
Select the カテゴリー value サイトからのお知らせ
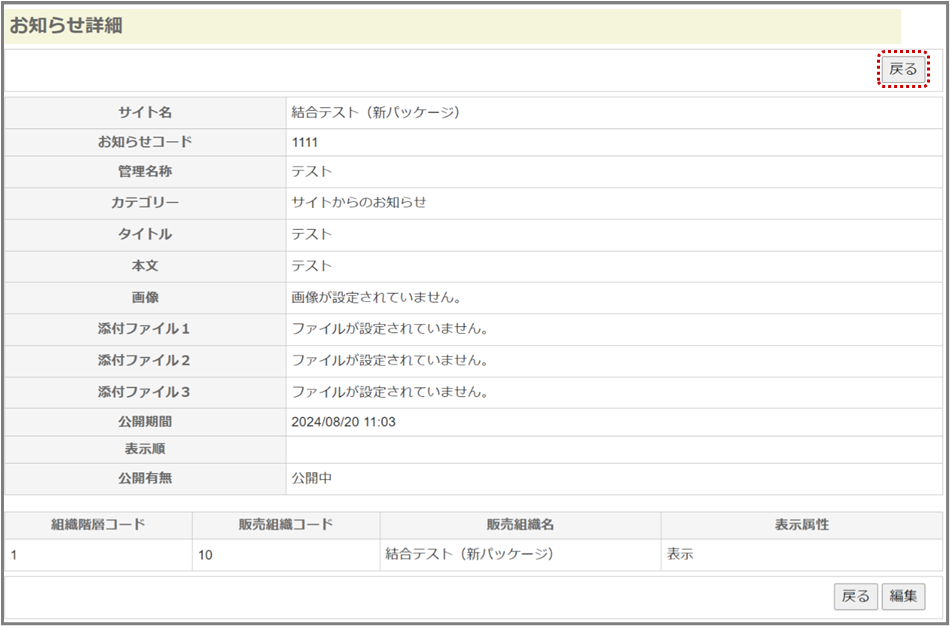[x=359, y=202]
